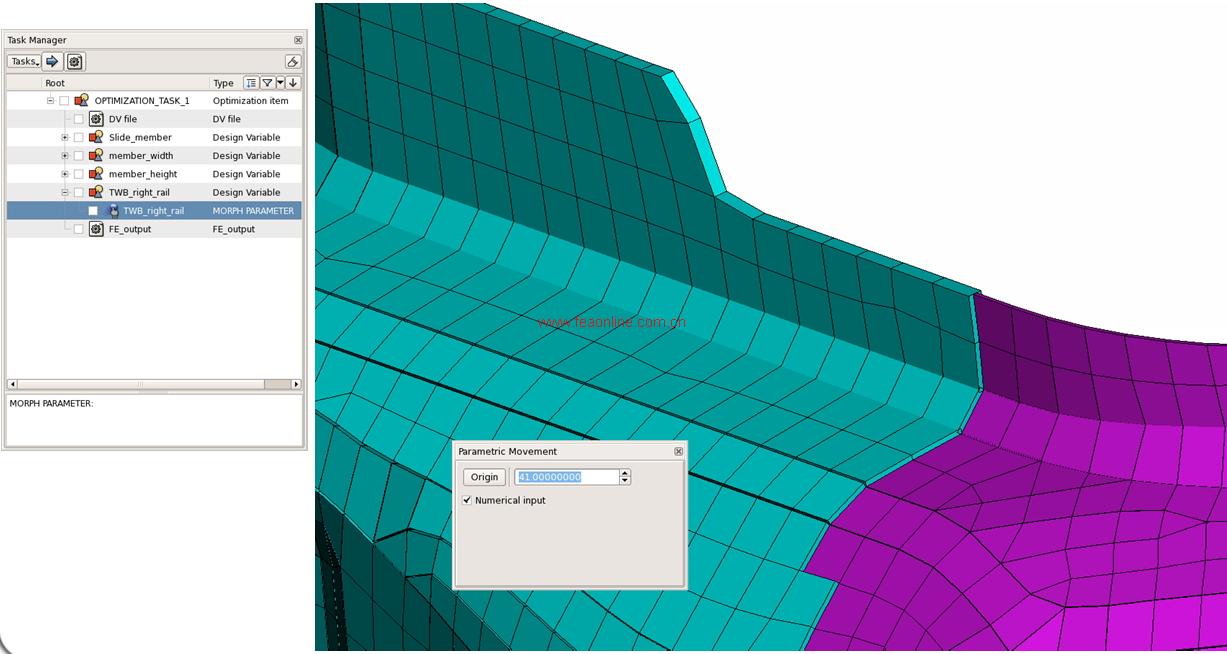Click the DV file gear icon
This screenshot has width=1227, height=654.
coord(96,119)
